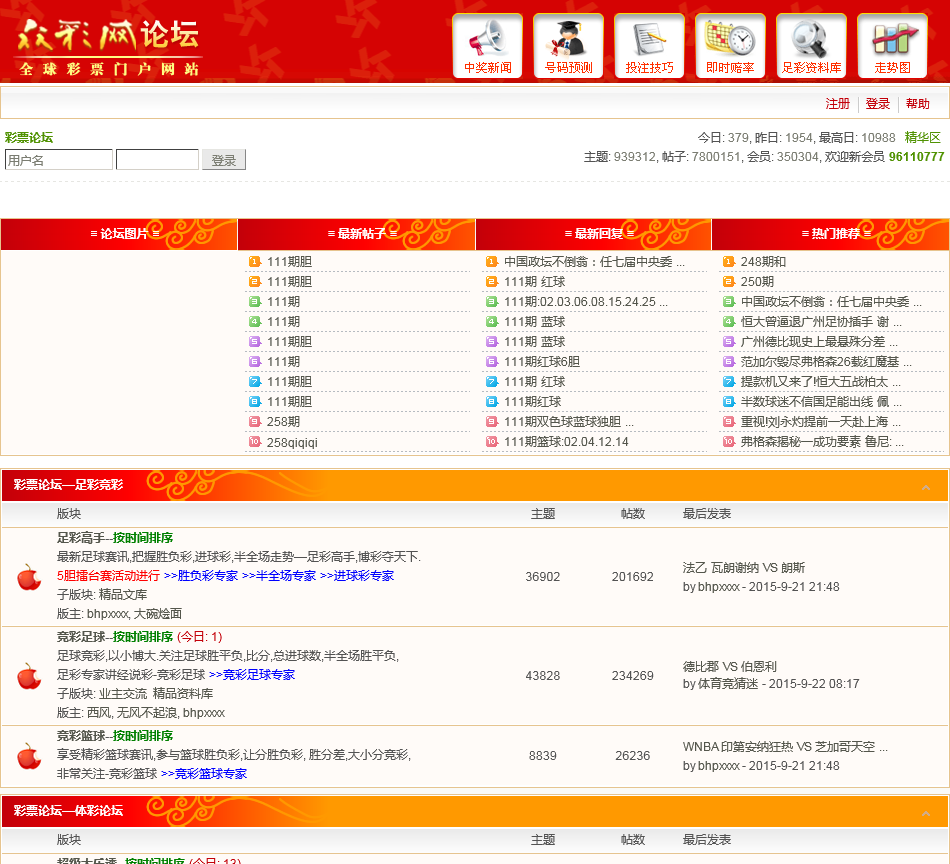950x864 pixels.
Task: Open reply 111期篮球:02.04.12.14
Action: [566, 442]
